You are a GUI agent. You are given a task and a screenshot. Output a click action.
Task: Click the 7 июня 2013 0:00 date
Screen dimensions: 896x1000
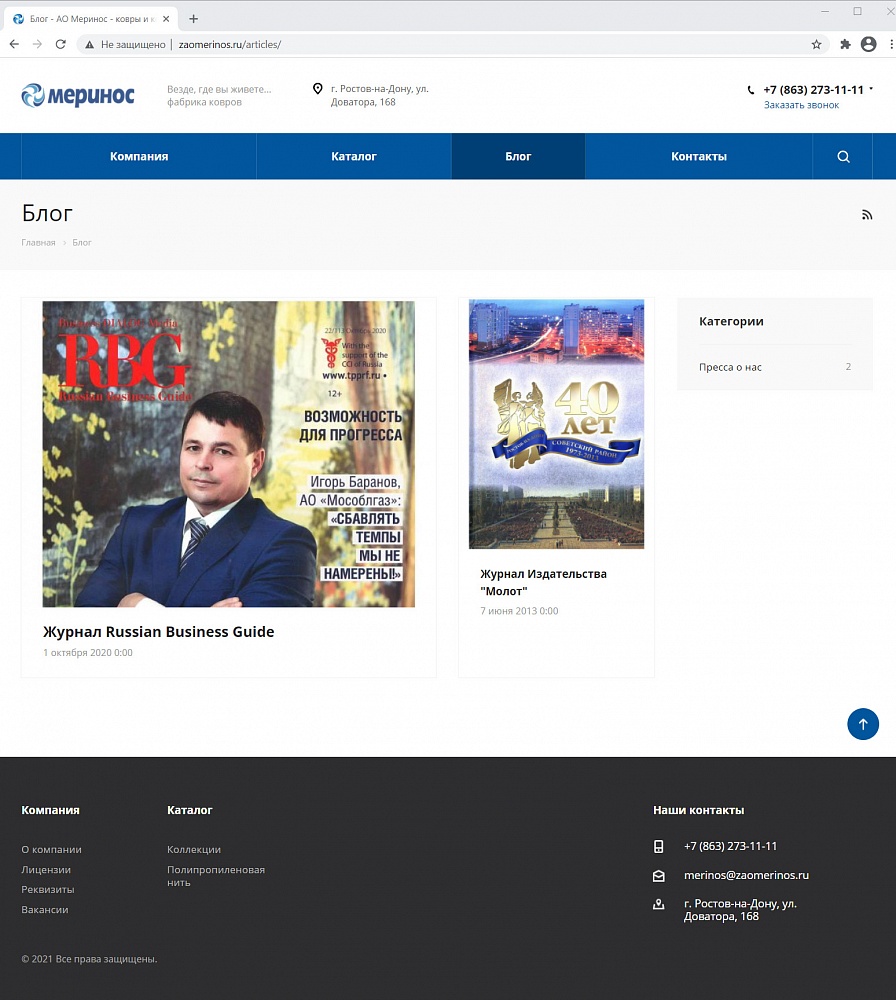(519, 611)
